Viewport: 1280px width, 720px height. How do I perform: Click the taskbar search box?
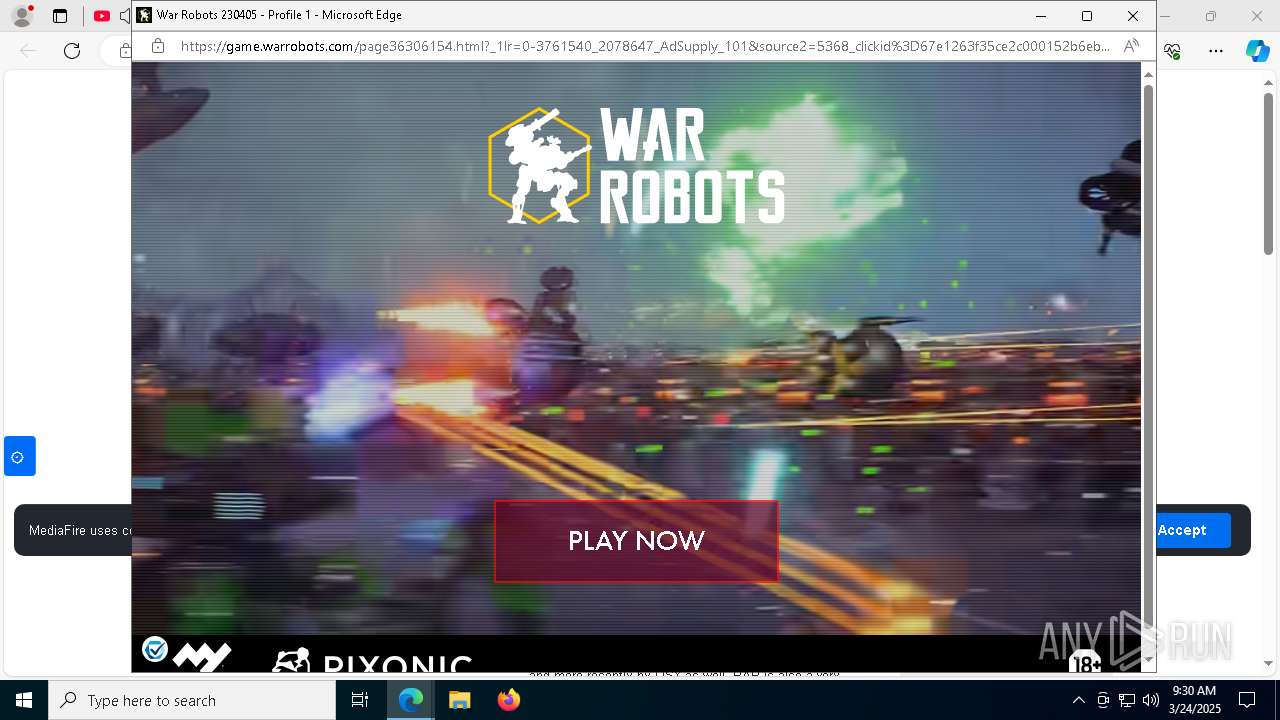click(x=192, y=700)
